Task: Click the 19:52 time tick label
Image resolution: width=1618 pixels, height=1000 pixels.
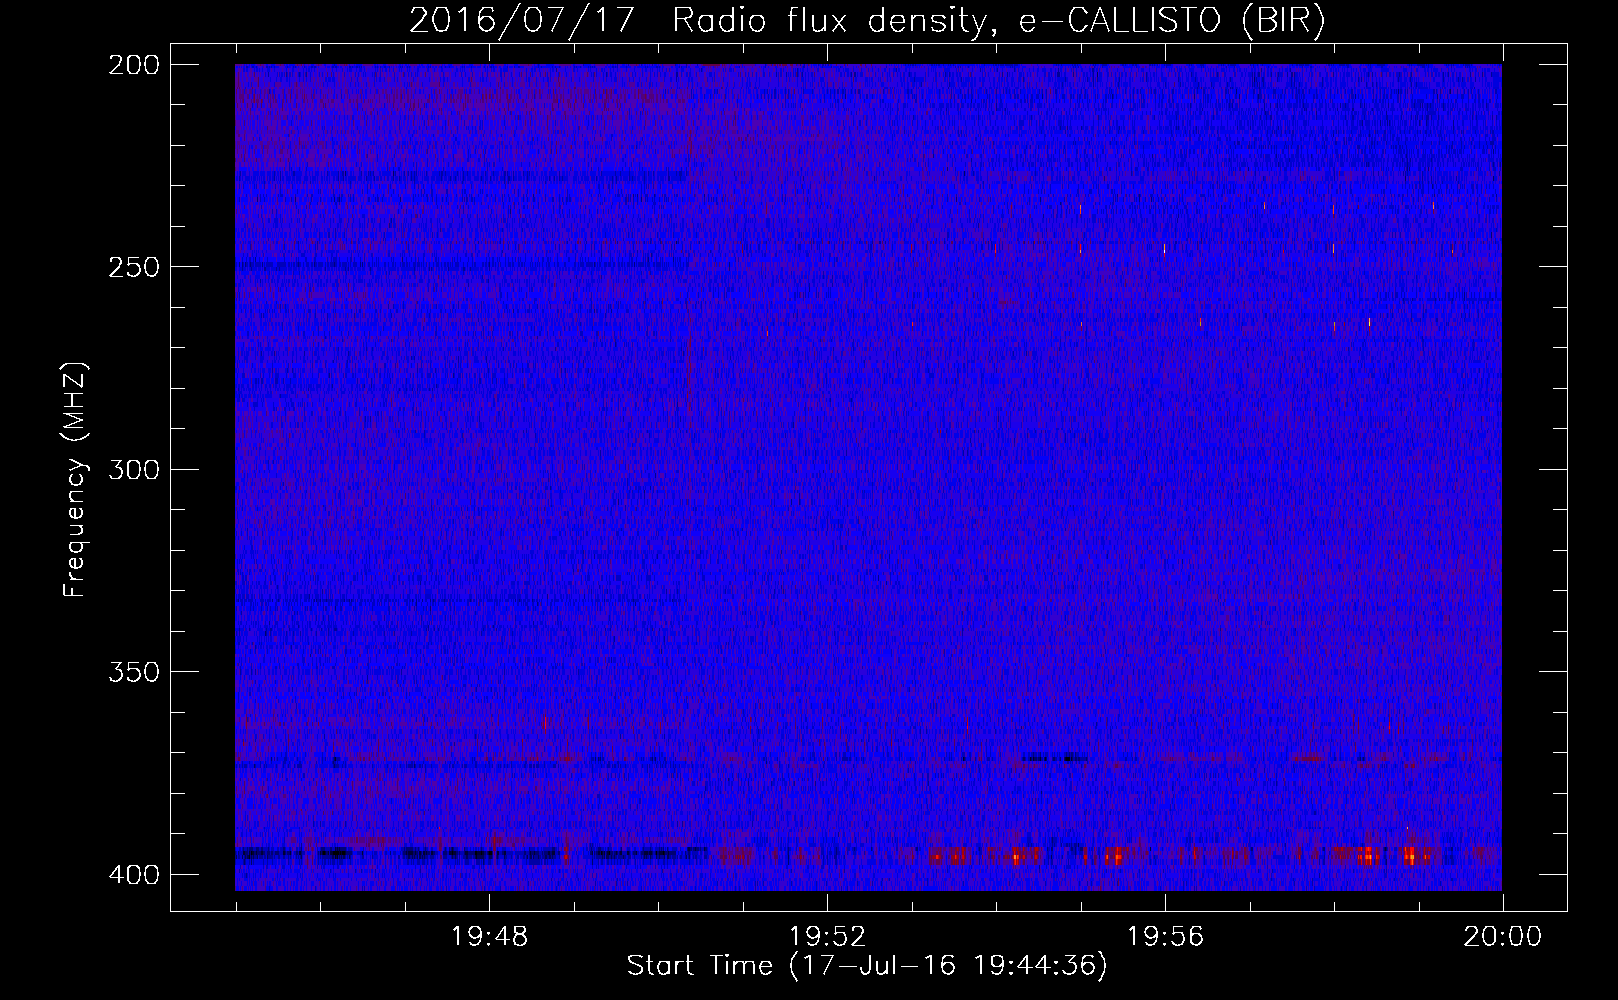Action: [828, 937]
